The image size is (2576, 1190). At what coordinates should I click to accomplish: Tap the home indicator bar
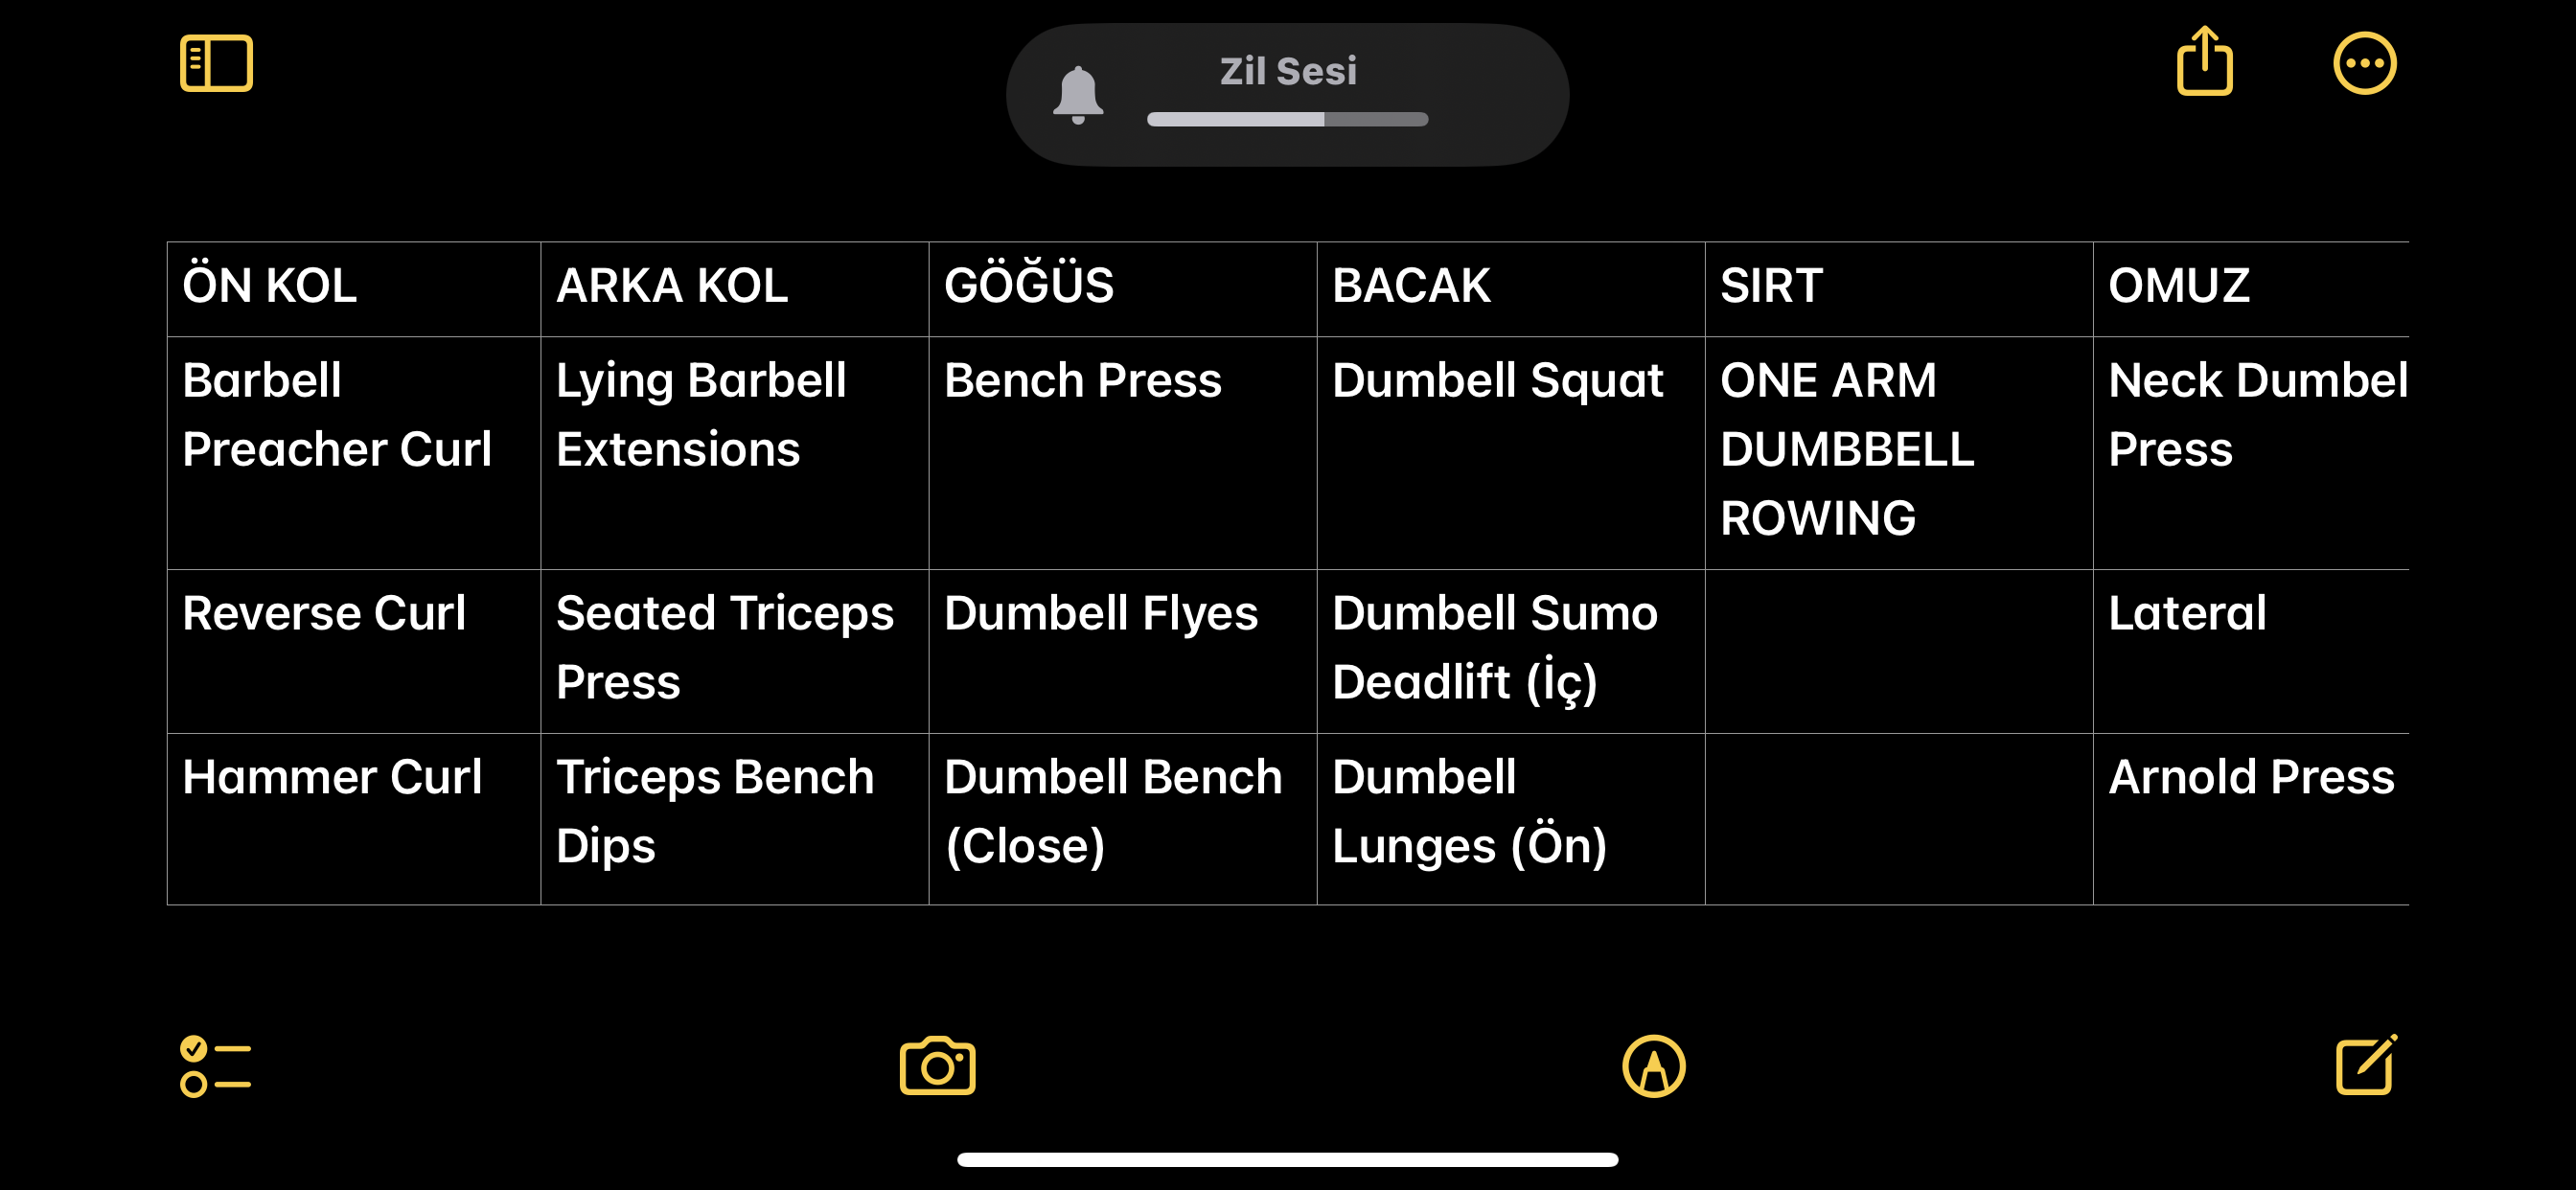pos(1287,1159)
